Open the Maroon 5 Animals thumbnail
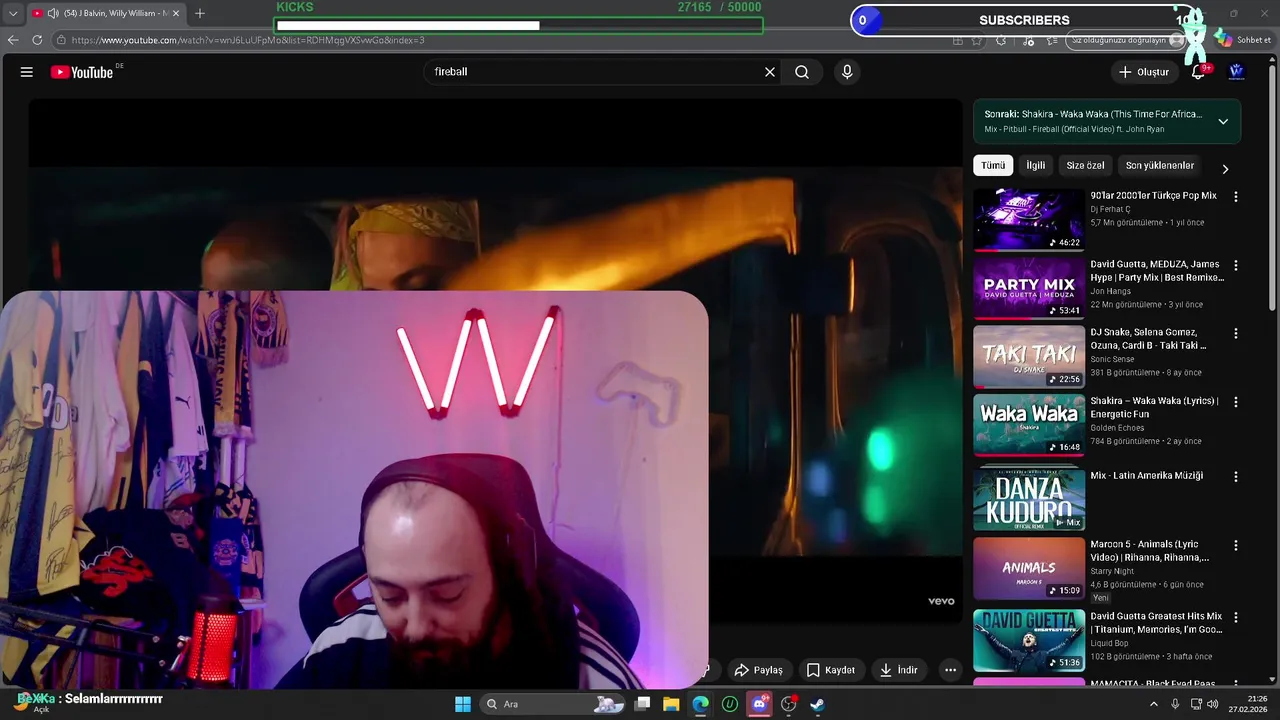This screenshot has width=1280, height=720. 1029,568
